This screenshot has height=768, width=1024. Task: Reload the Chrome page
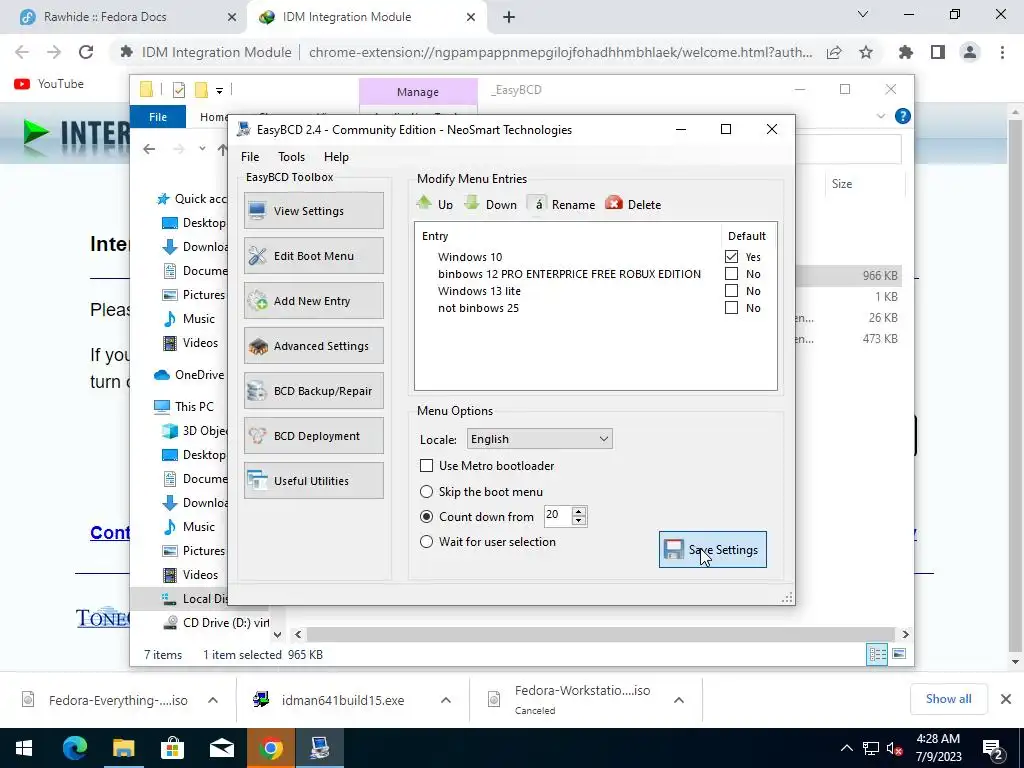coord(86,52)
